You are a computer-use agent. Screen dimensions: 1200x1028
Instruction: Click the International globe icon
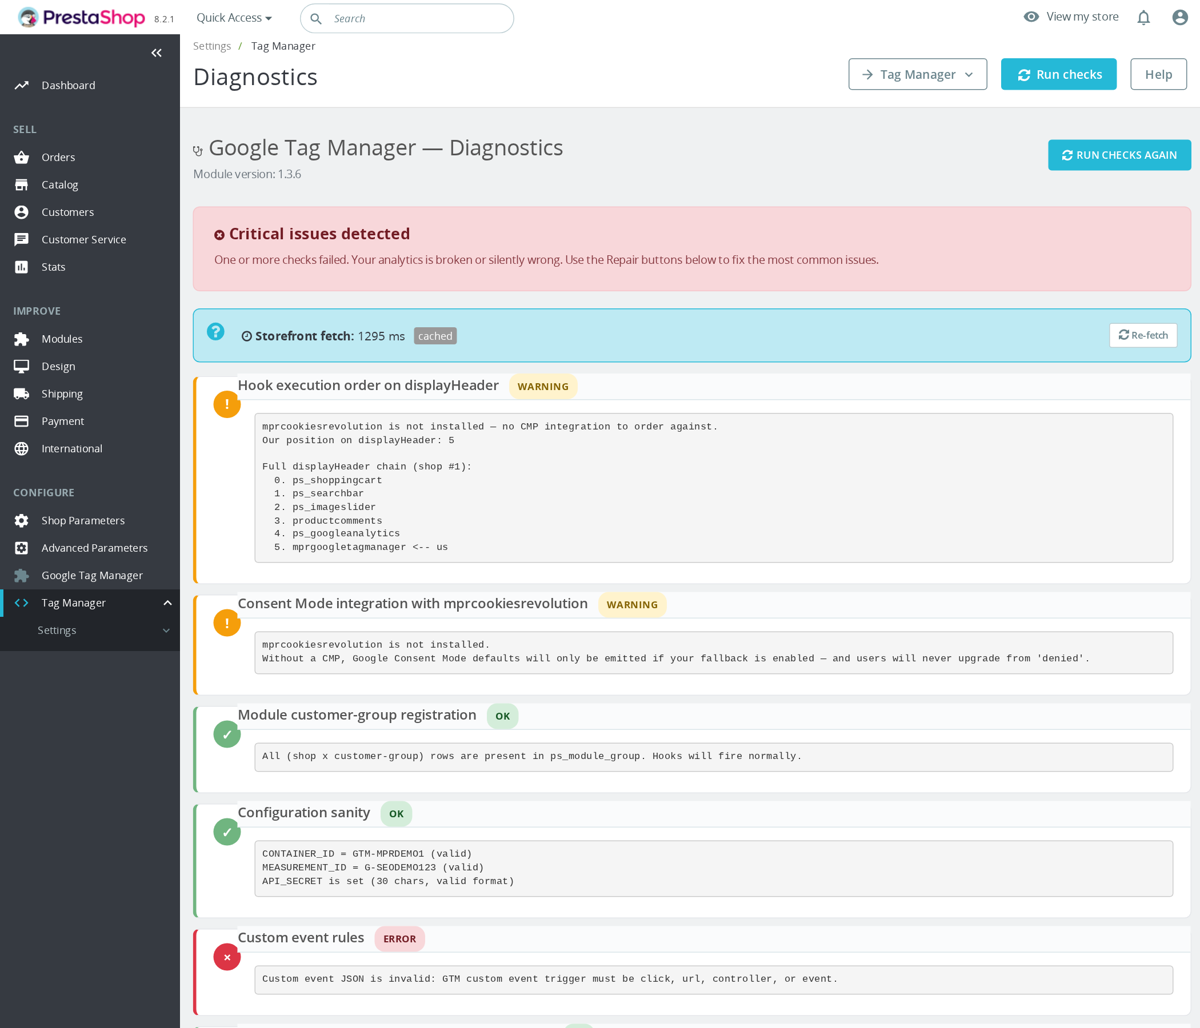coord(21,448)
